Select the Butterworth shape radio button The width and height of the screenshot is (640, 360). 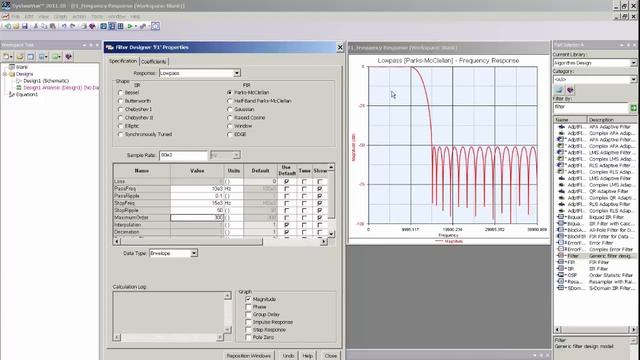120,101
